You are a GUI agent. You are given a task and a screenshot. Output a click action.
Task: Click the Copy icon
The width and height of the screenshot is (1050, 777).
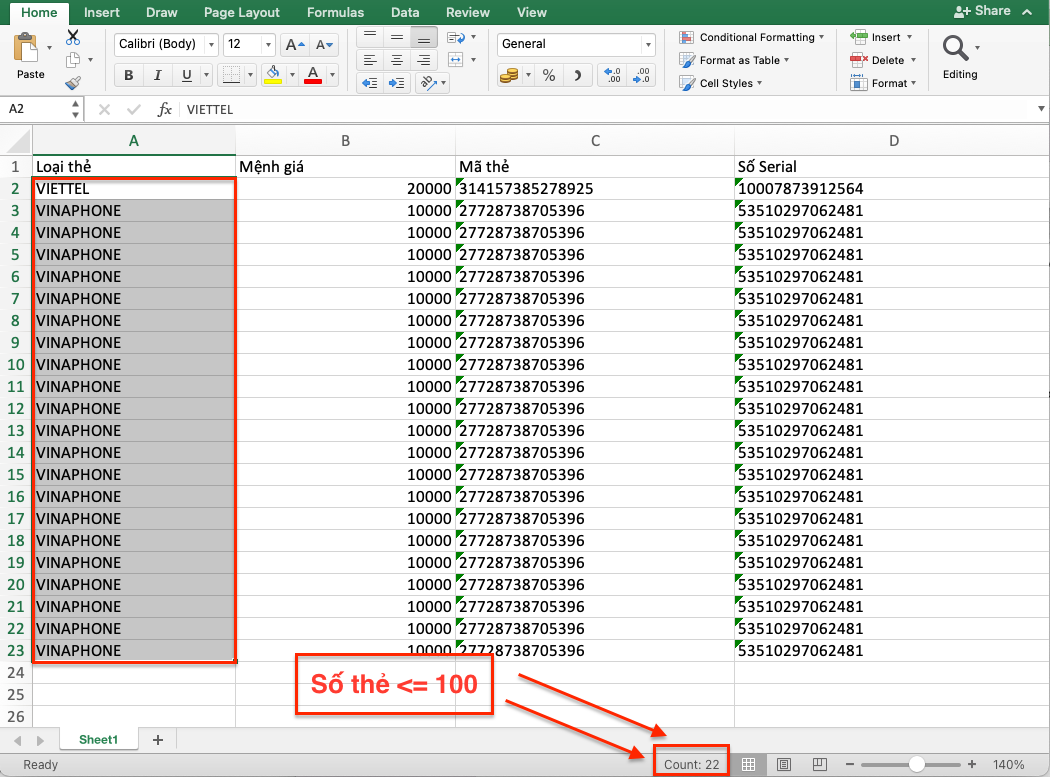click(73, 60)
